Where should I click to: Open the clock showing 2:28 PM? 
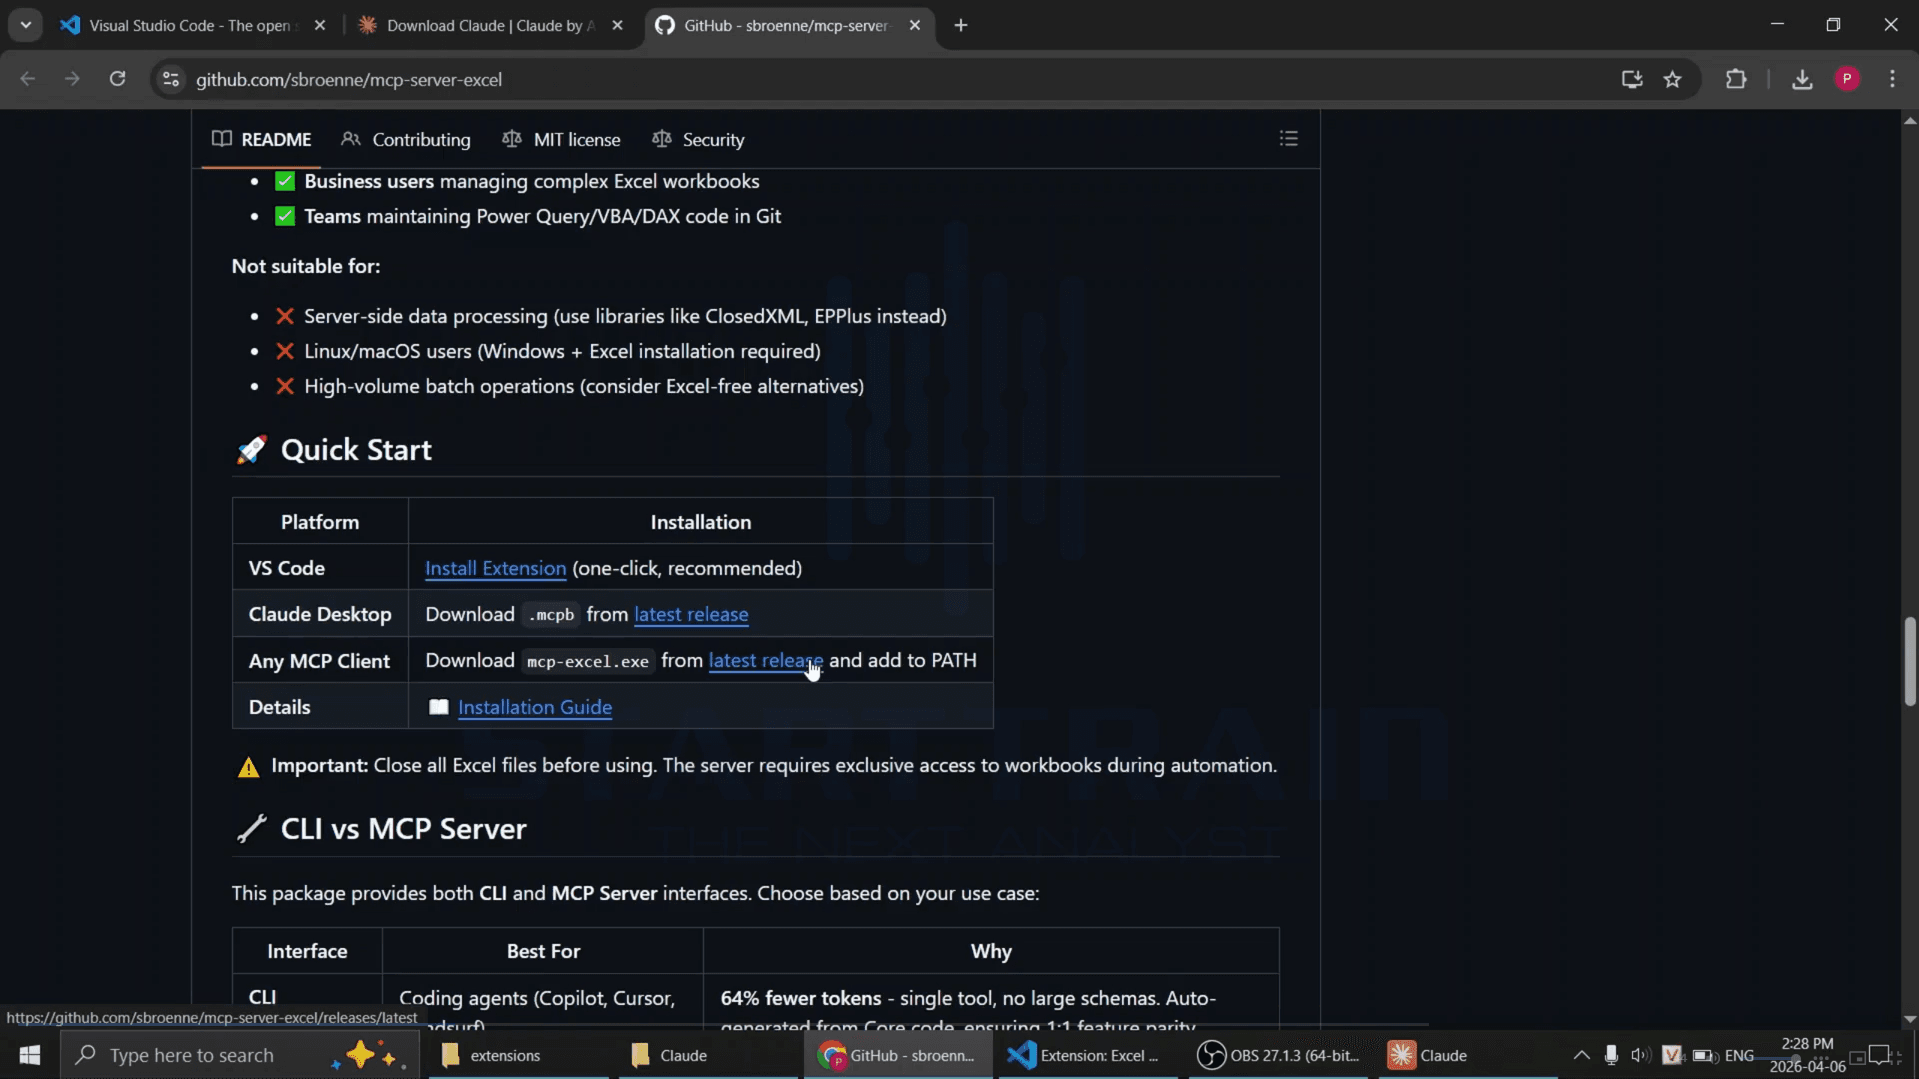click(x=1807, y=1055)
